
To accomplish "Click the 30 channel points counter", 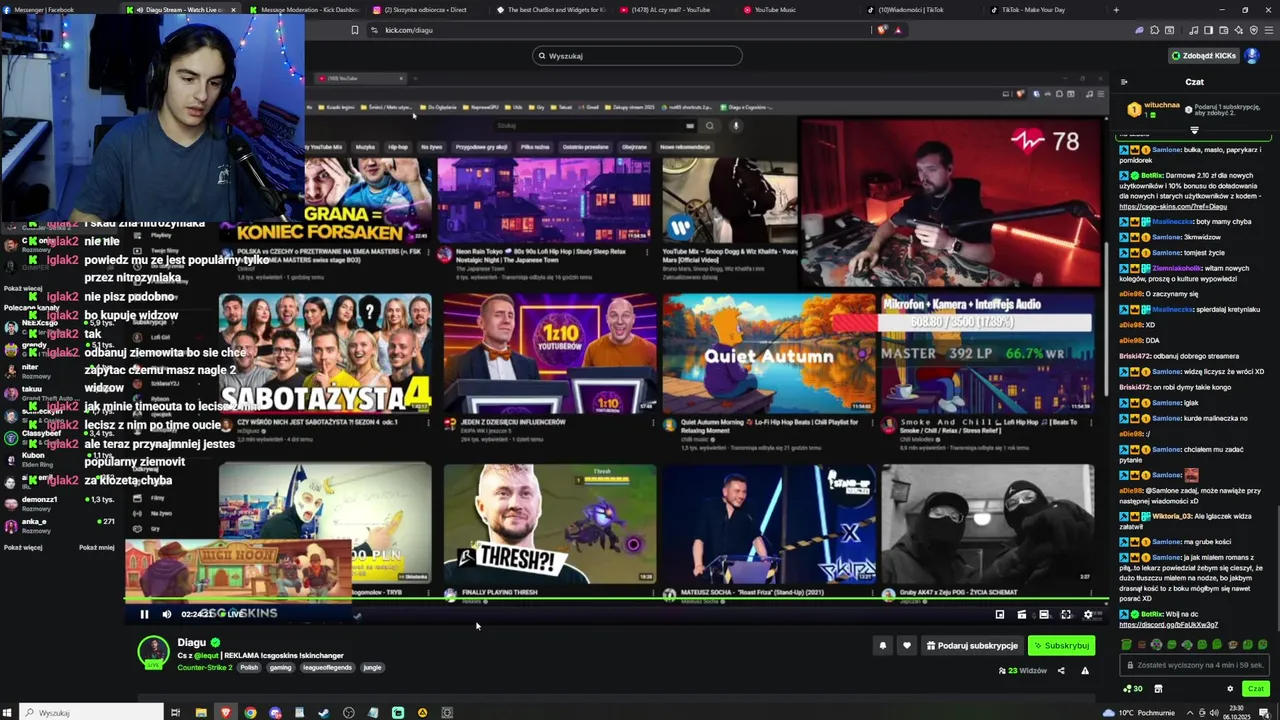I will tap(1133, 688).
